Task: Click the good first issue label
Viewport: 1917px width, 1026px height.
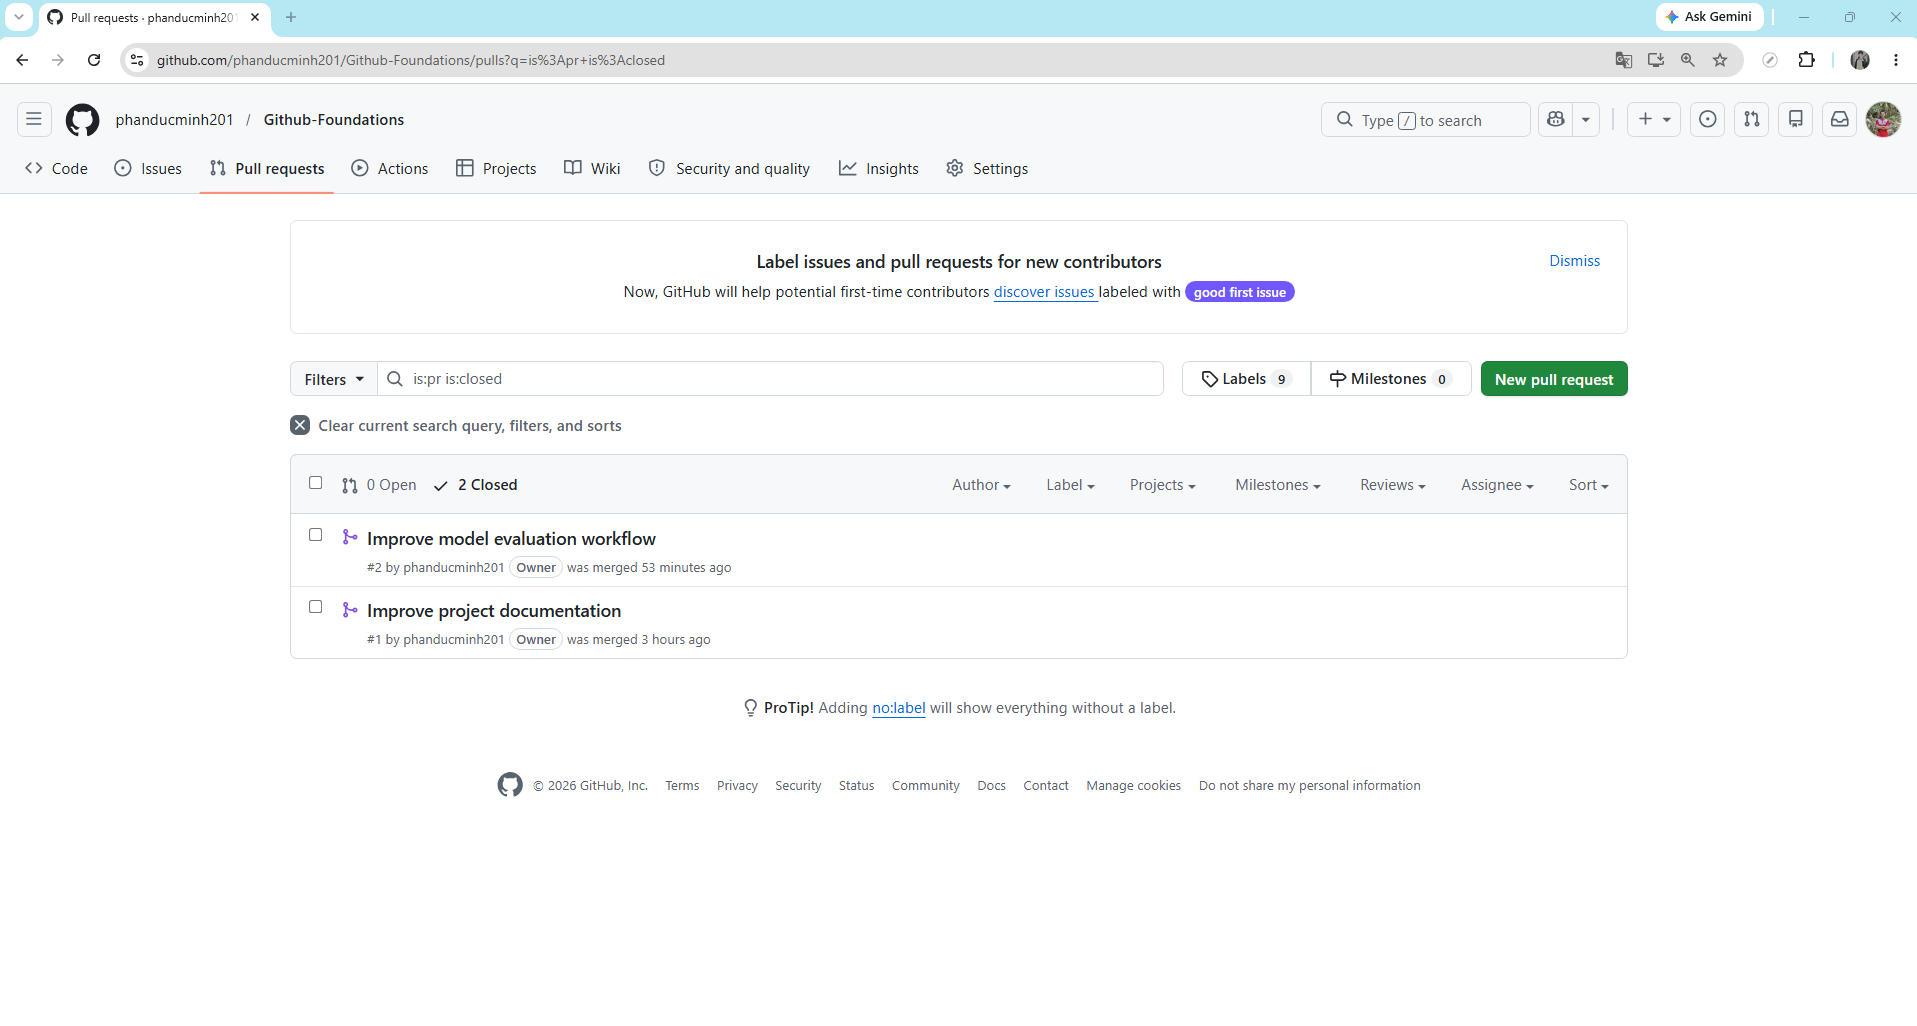Action: [x=1239, y=292]
